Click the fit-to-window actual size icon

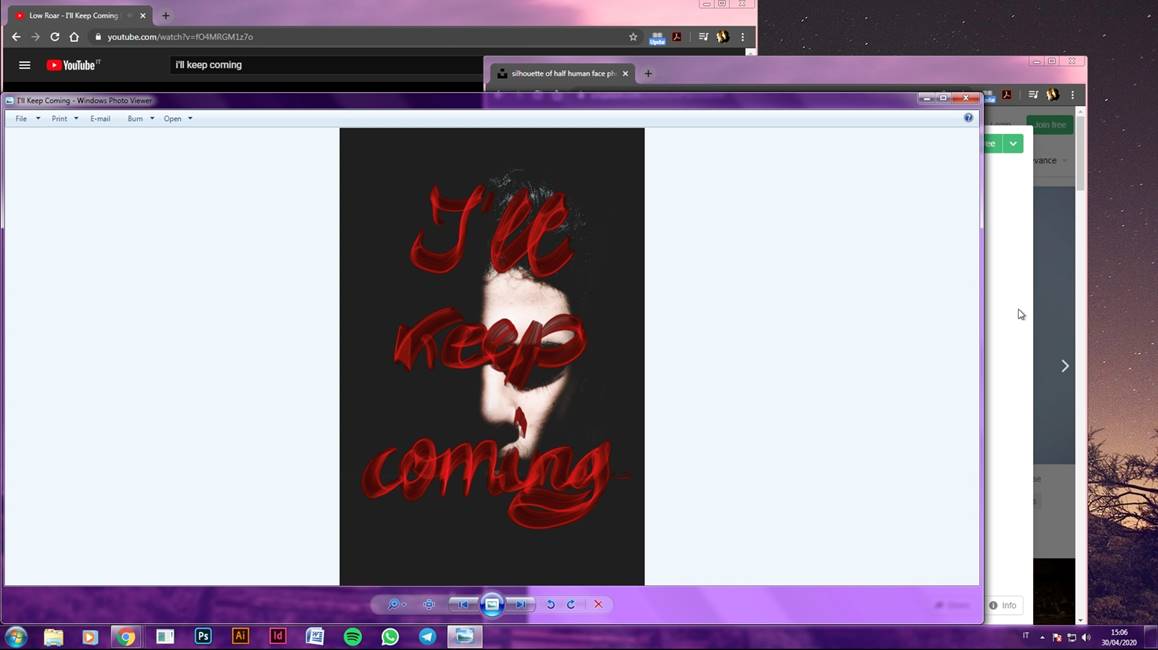(x=429, y=604)
